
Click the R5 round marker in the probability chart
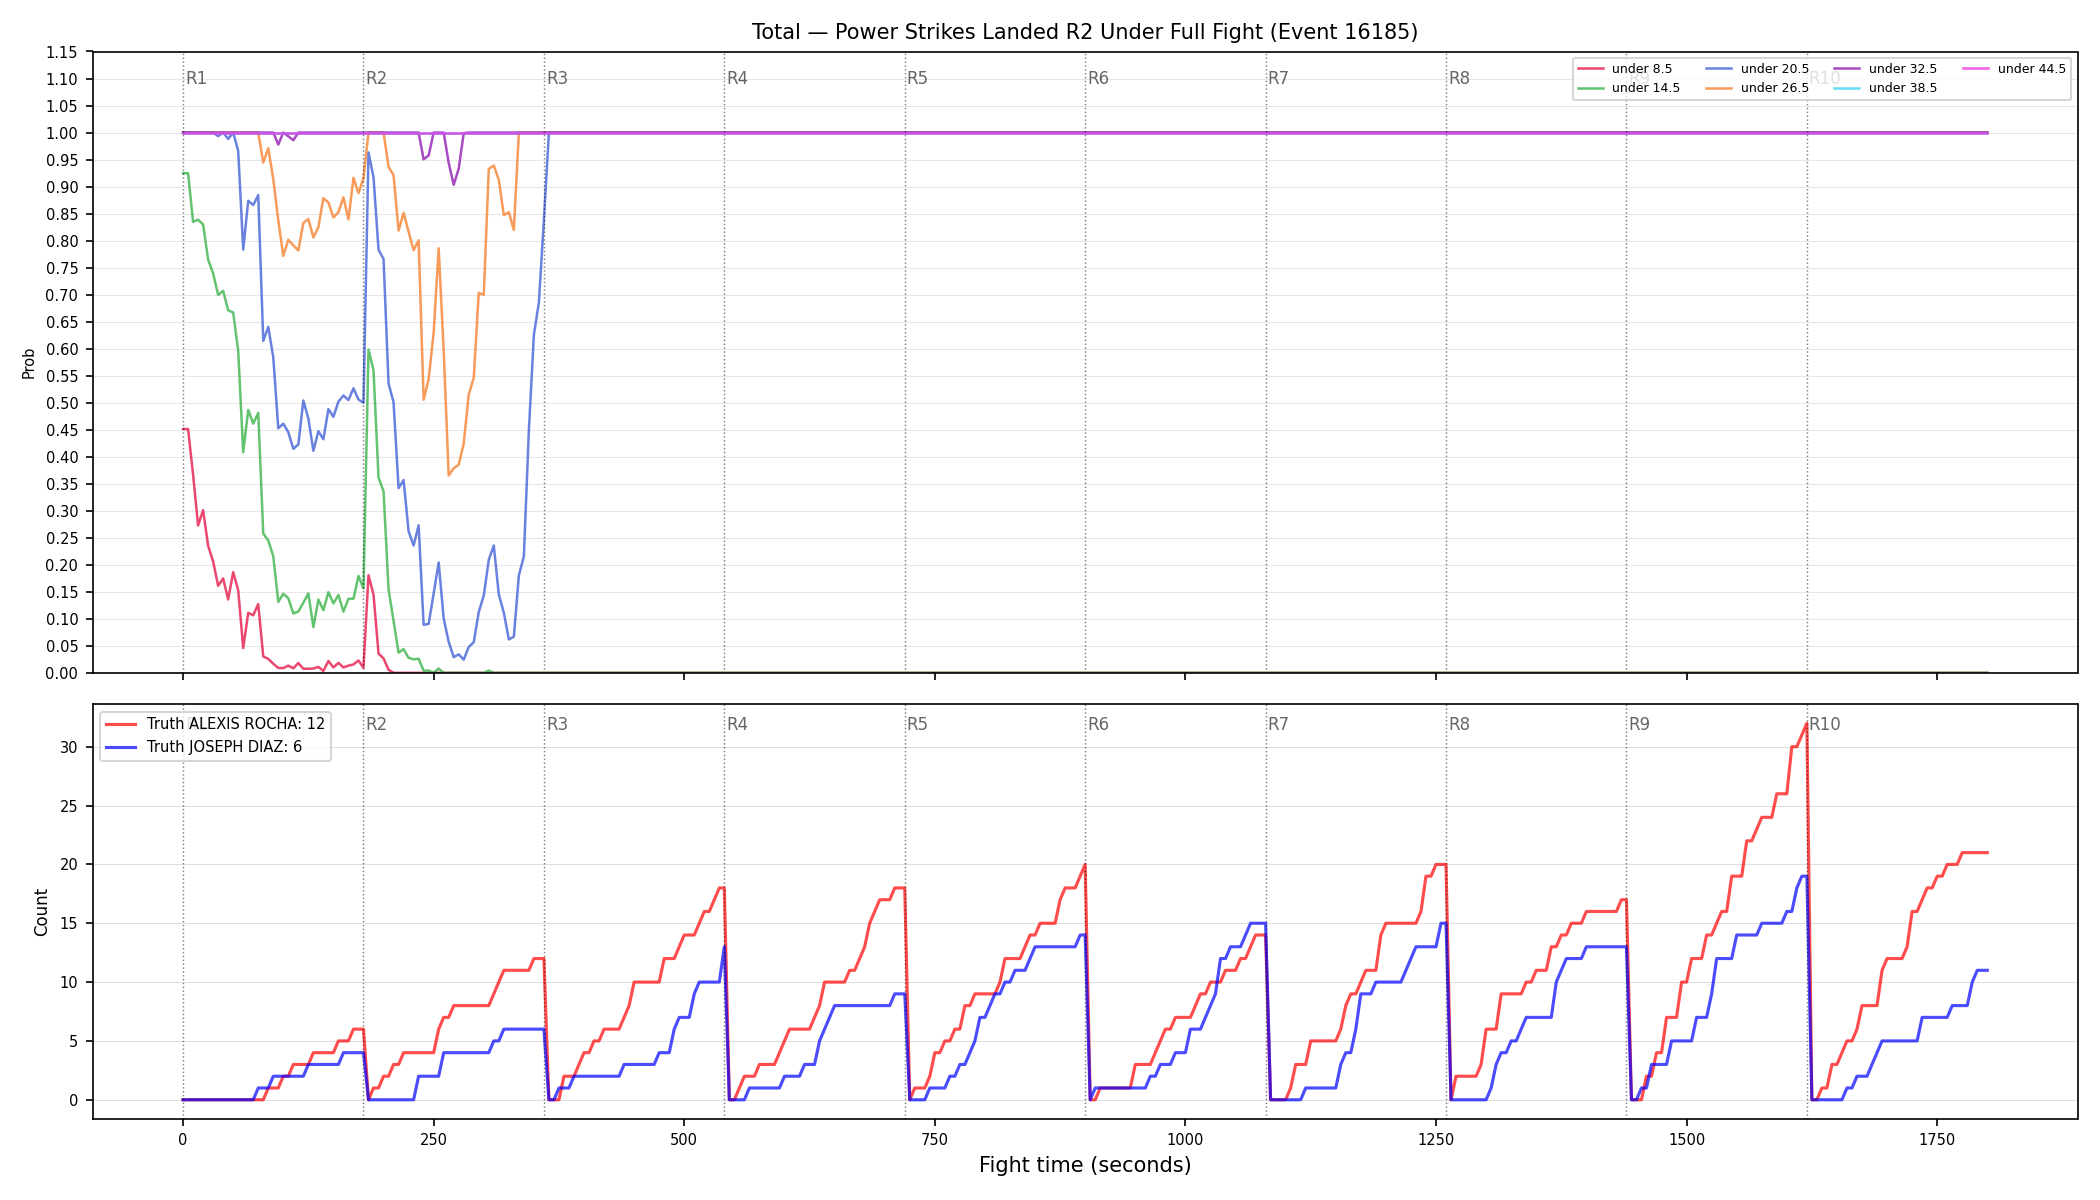(917, 78)
